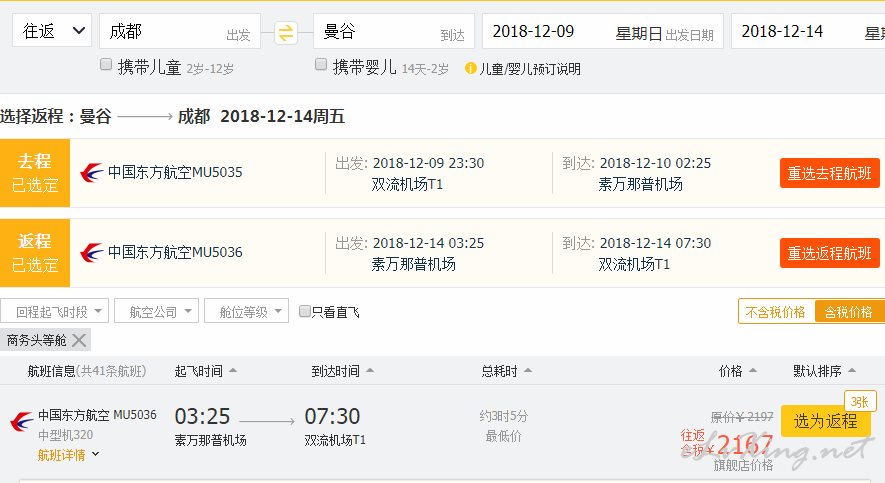This screenshot has height=483, width=885.
Task: Open 航空公司 filter dropdown
Action: [156, 311]
